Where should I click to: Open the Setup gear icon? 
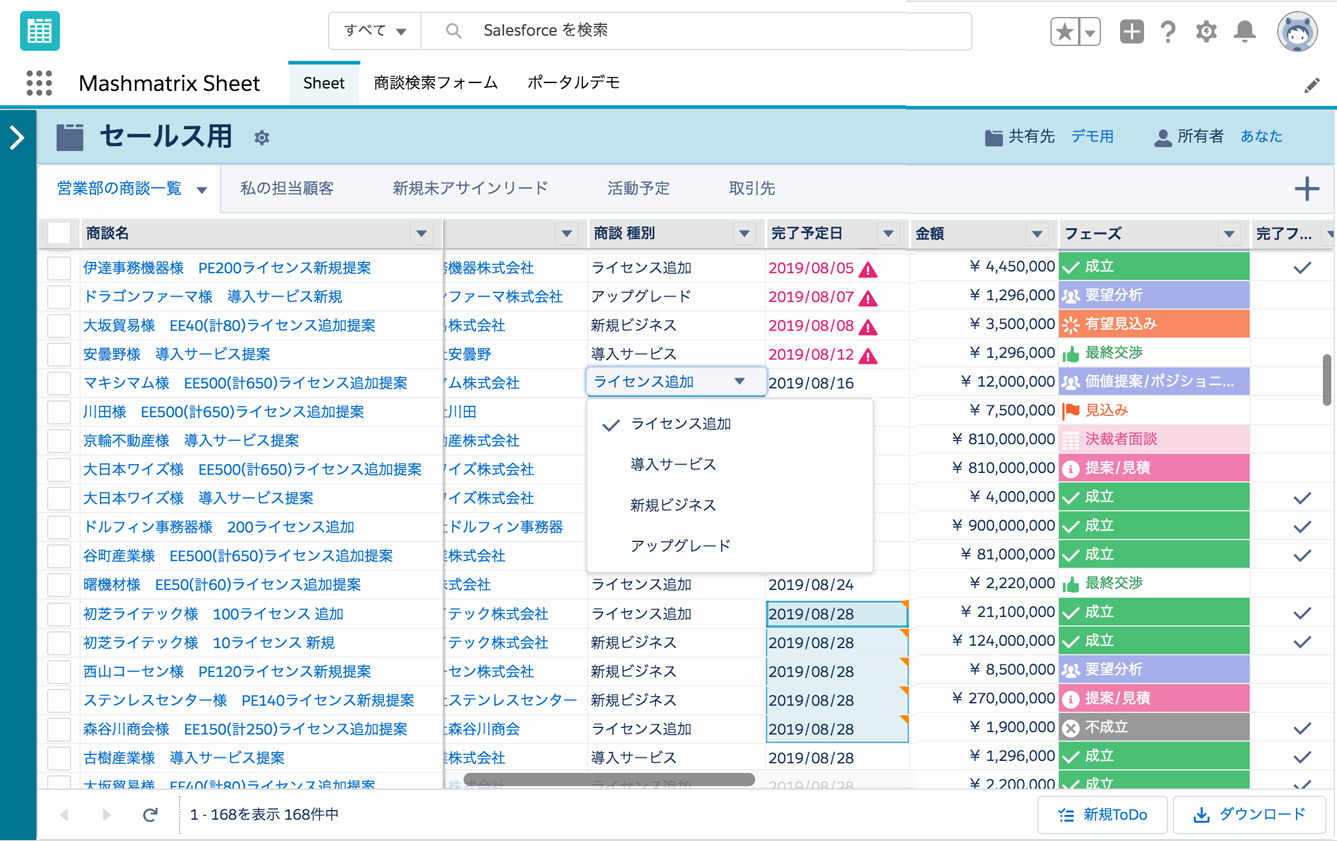point(1206,31)
